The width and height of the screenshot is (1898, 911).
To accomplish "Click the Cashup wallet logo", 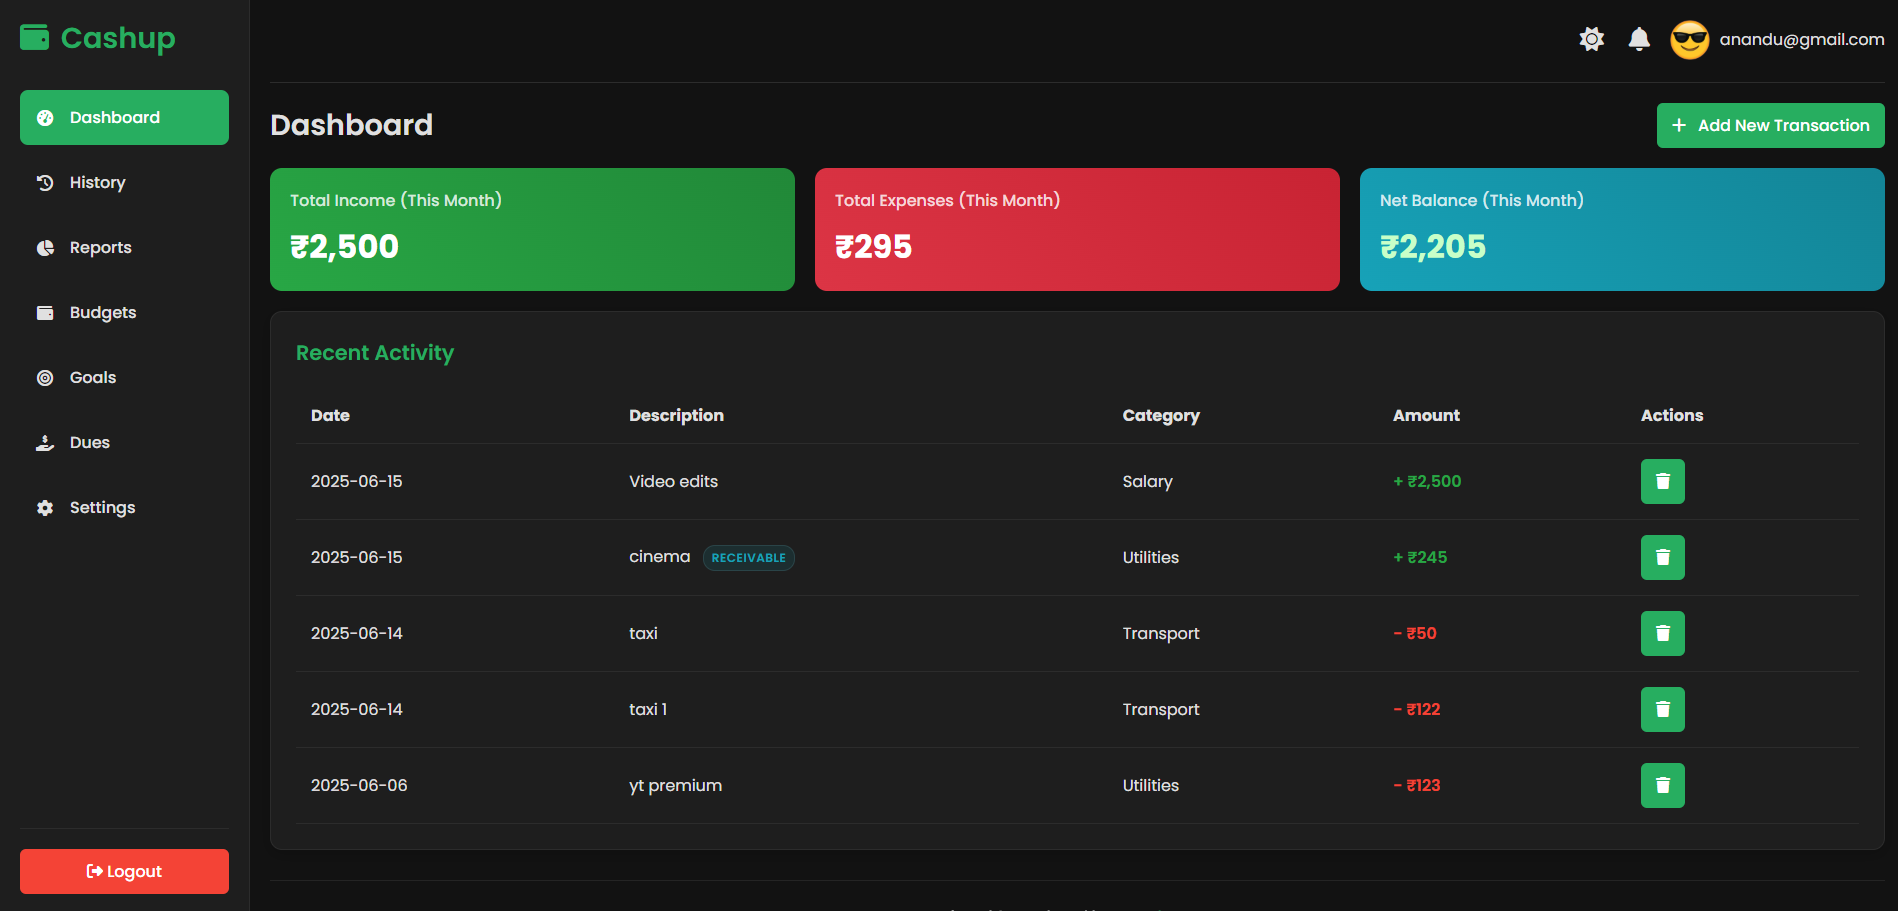I will [x=35, y=38].
